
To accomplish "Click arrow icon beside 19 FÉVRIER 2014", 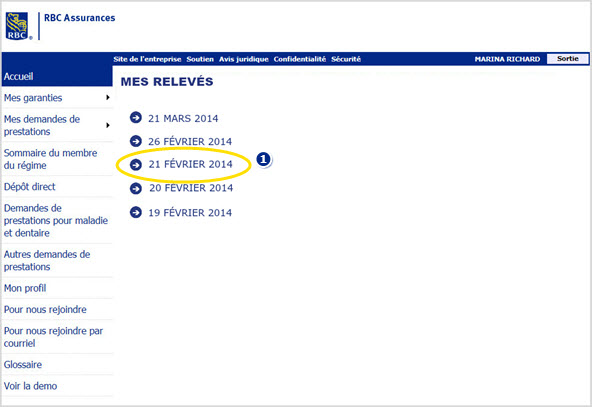I will (136, 212).
